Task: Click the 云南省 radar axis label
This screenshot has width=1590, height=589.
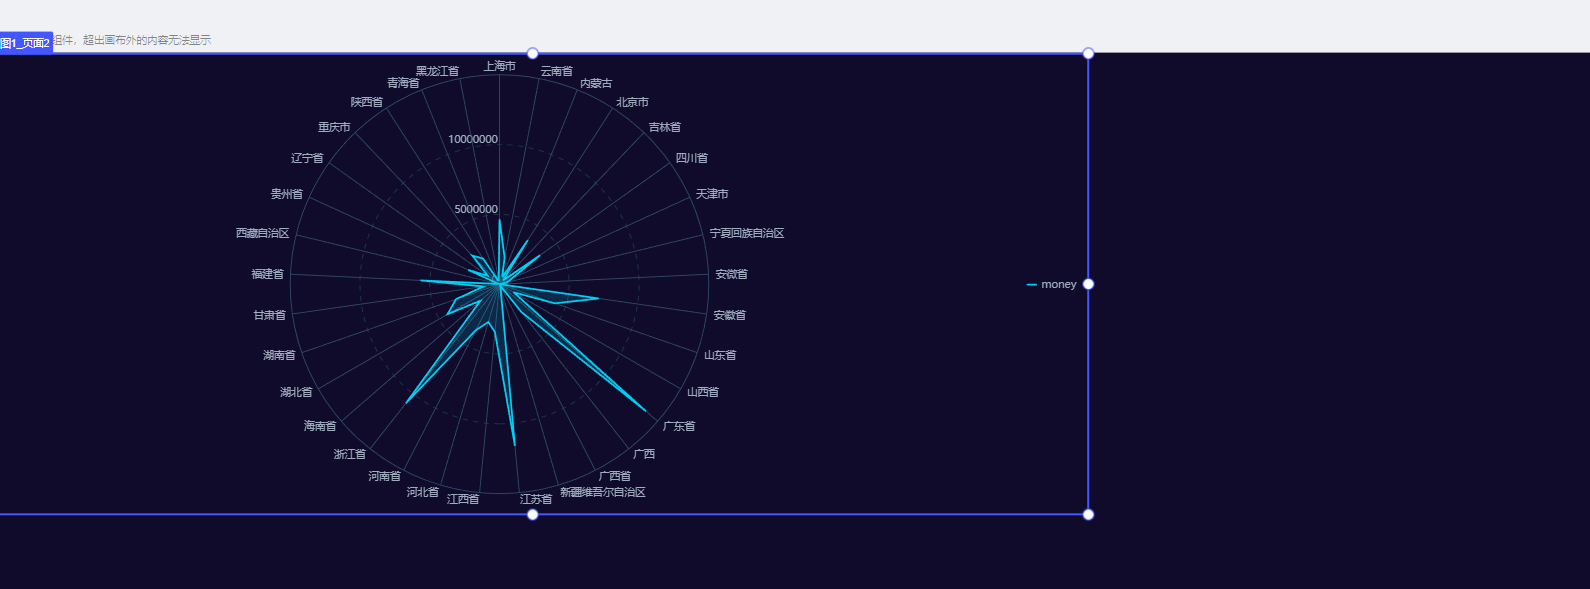Action: pyautogui.click(x=557, y=71)
